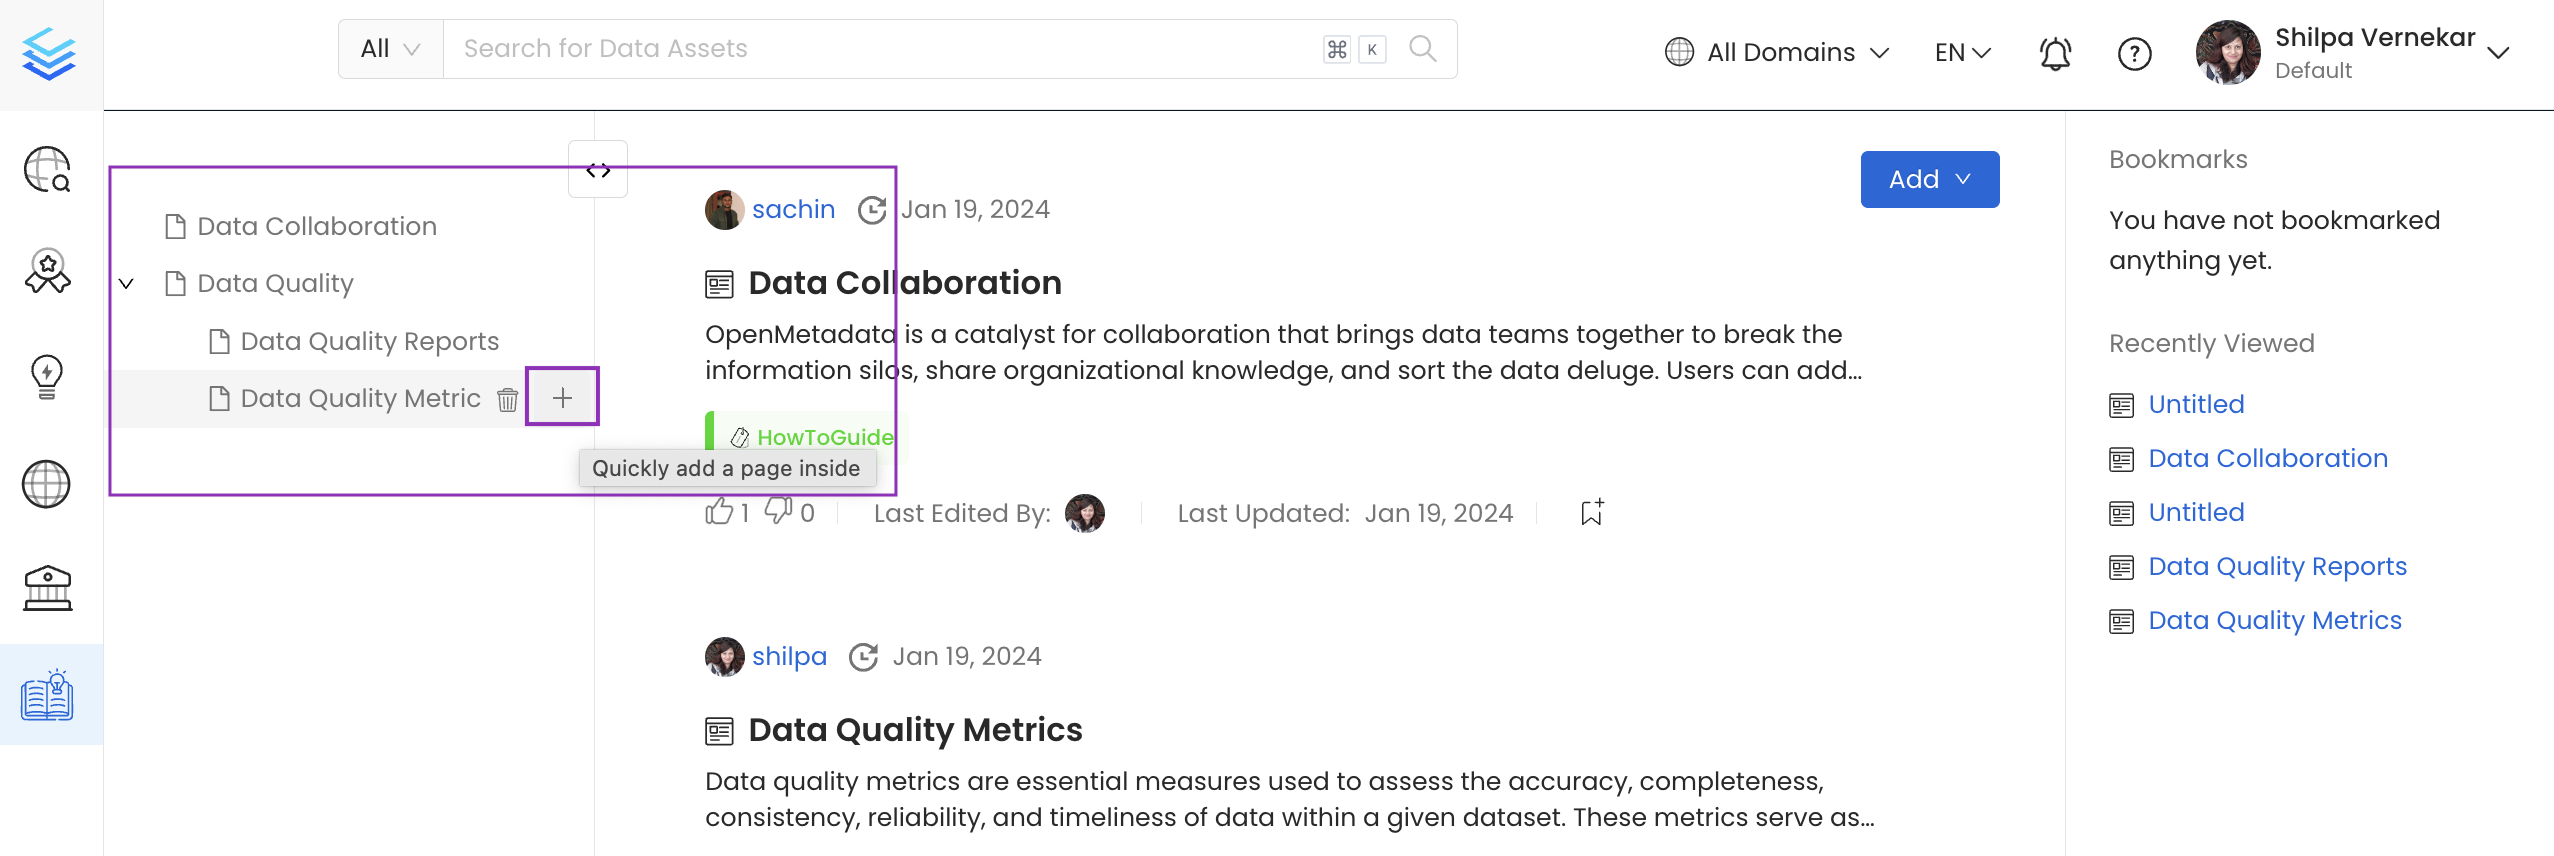The image size is (2554, 856).
Task: Click the blue Add button
Action: (x=1928, y=179)
